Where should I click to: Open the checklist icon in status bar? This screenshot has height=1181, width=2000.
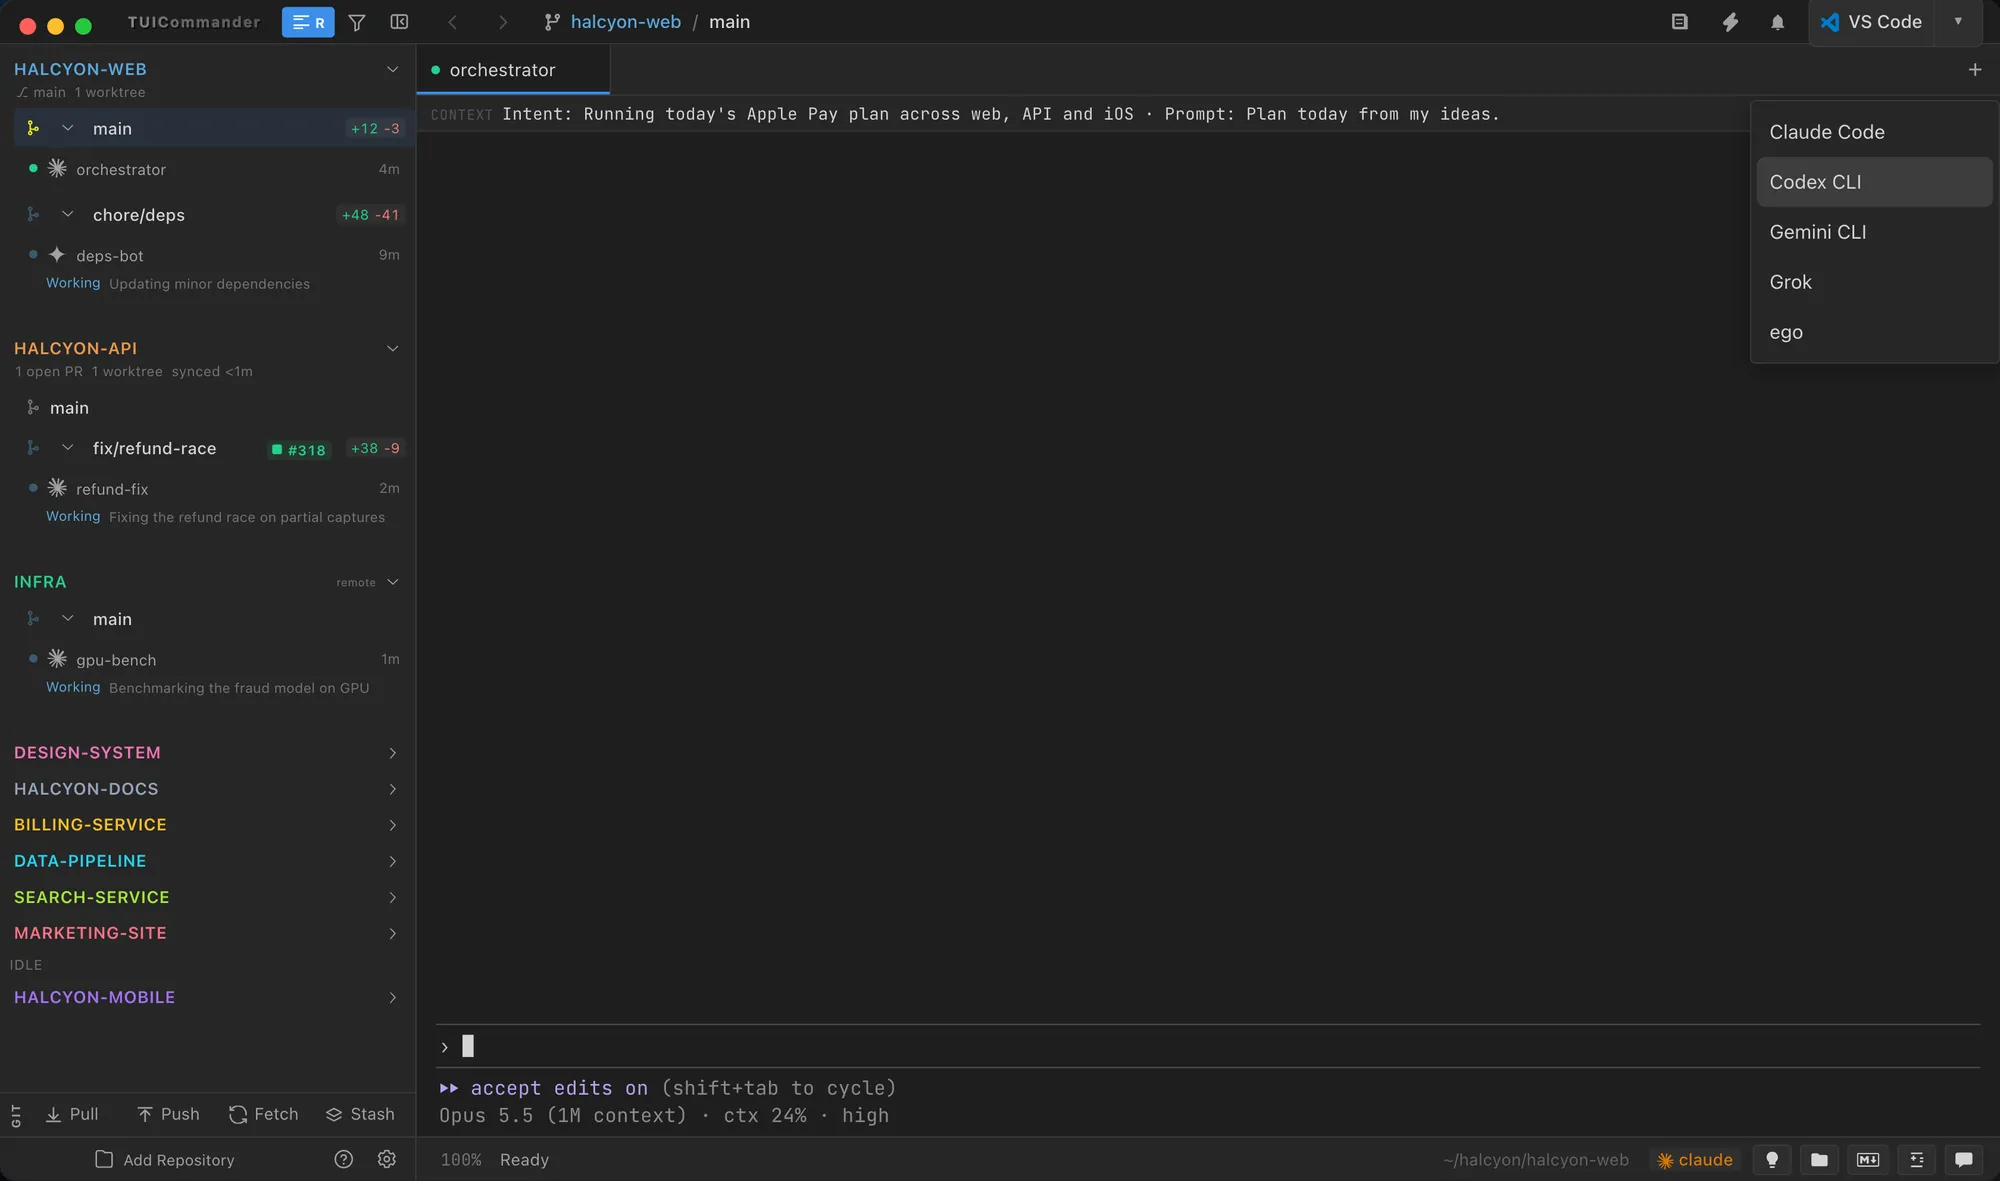point(1916,1160)
